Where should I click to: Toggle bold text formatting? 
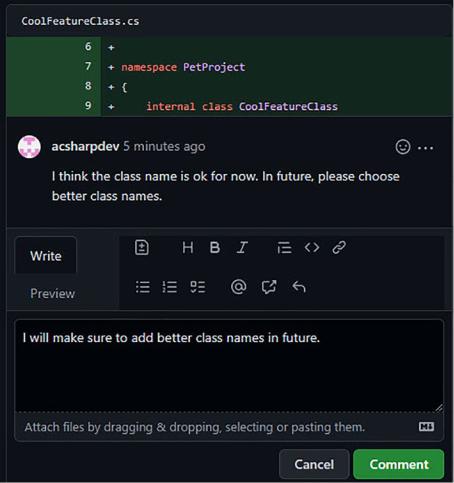point(215,248)
